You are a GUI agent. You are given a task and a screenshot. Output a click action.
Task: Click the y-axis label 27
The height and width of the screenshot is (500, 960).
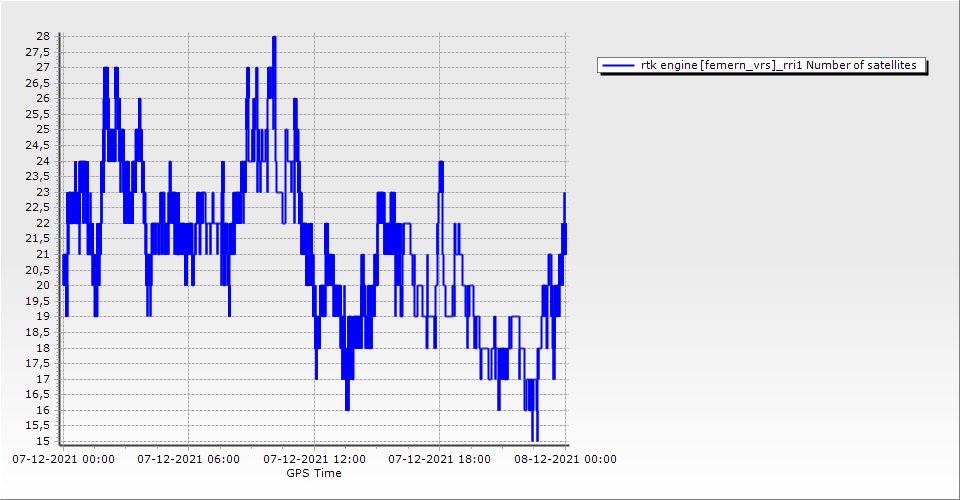pos(43,67)
